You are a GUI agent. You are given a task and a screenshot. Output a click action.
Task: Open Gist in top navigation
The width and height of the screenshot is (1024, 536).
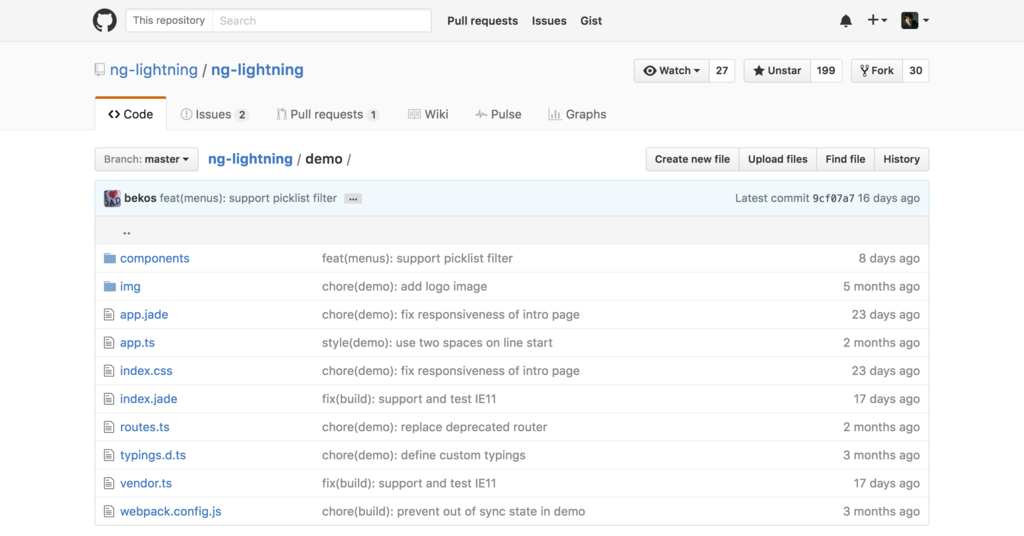point(591,21)
